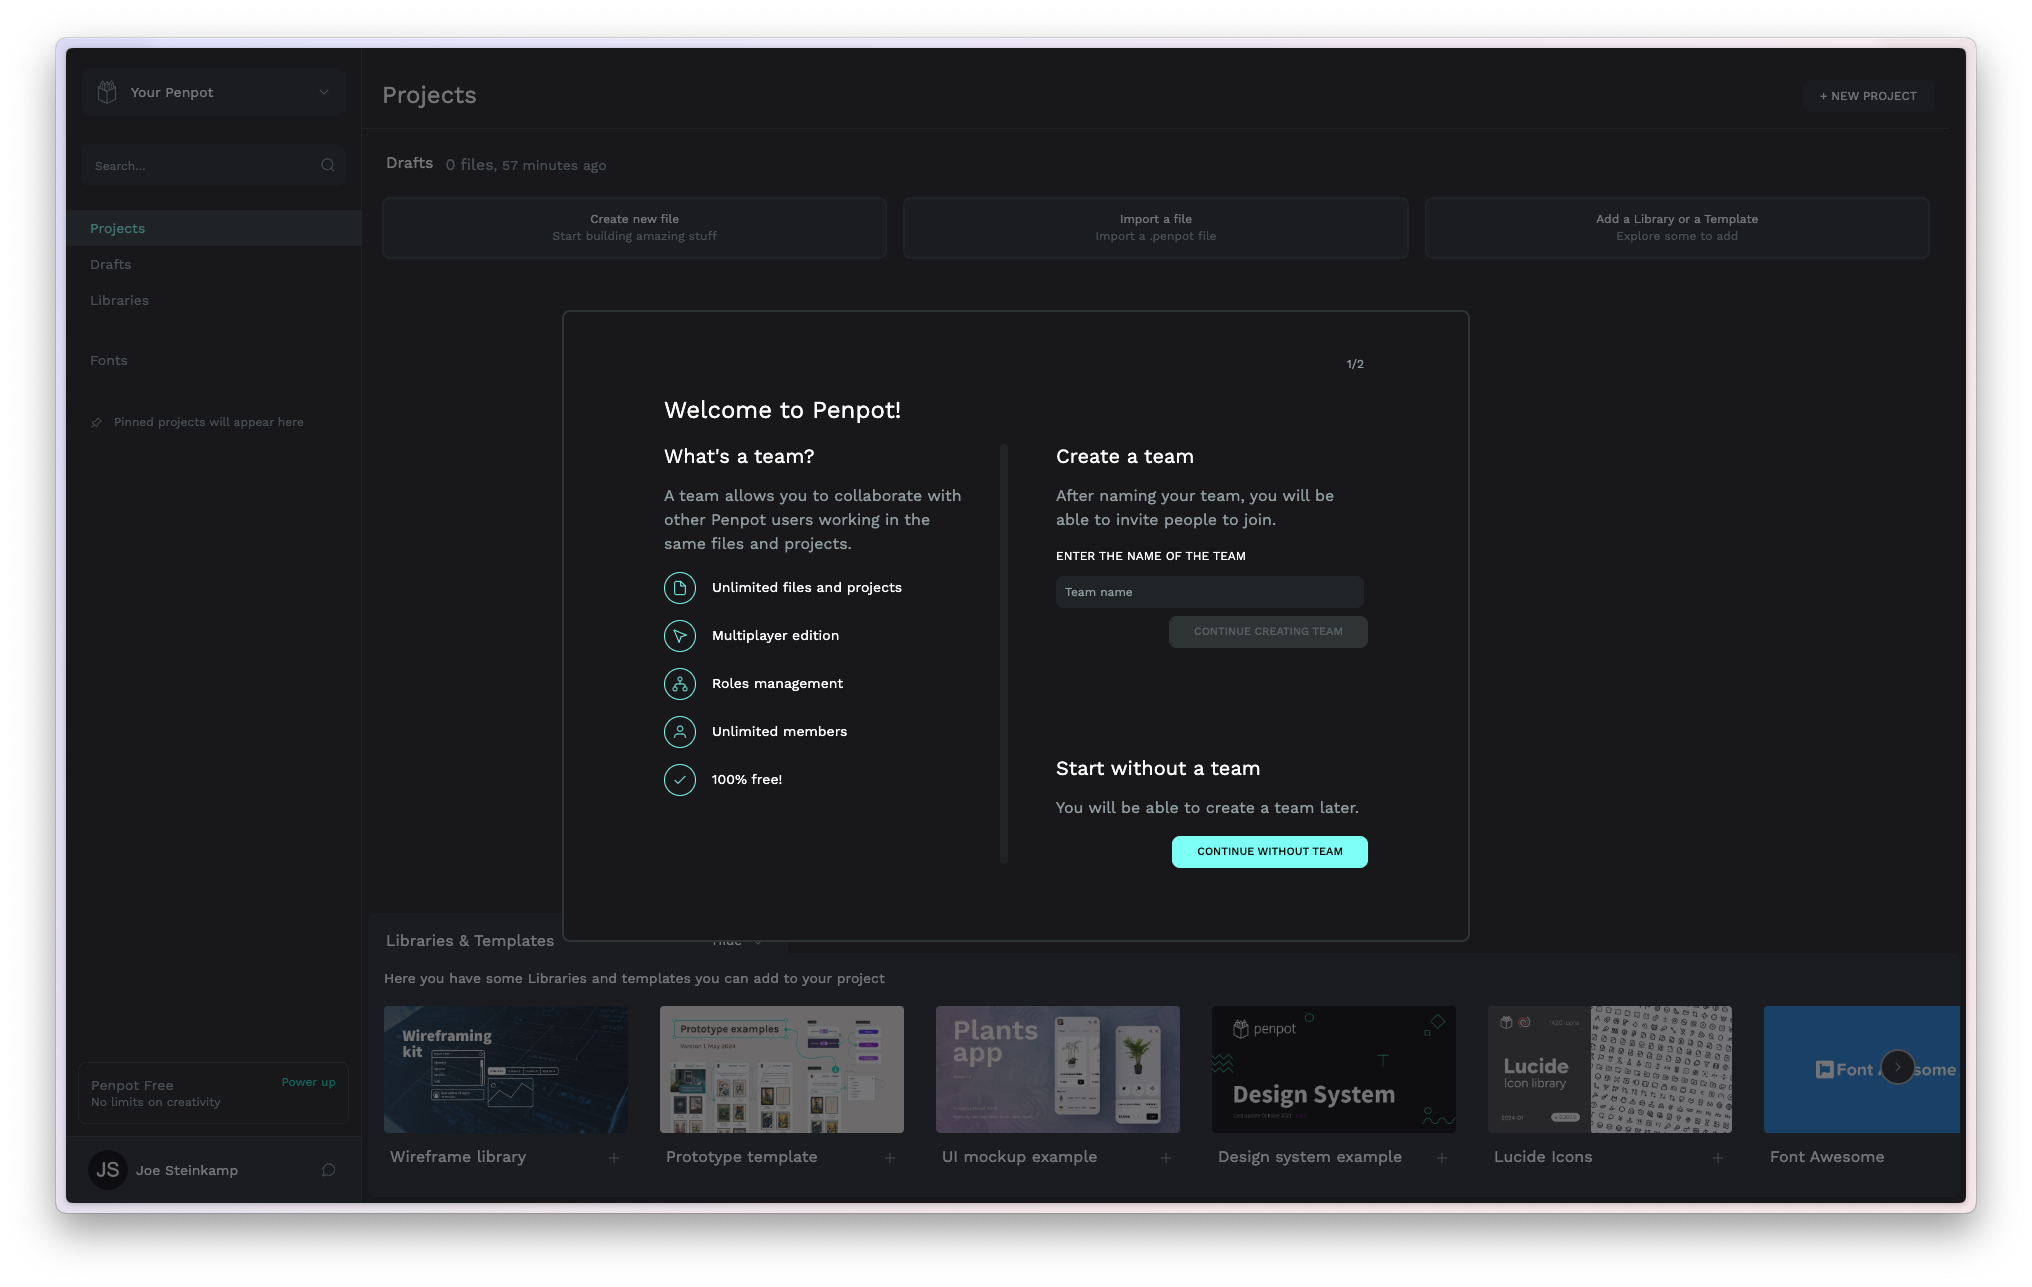Click Continue Without Team button
The image size is (2032, 1287).
(1269, 852)
